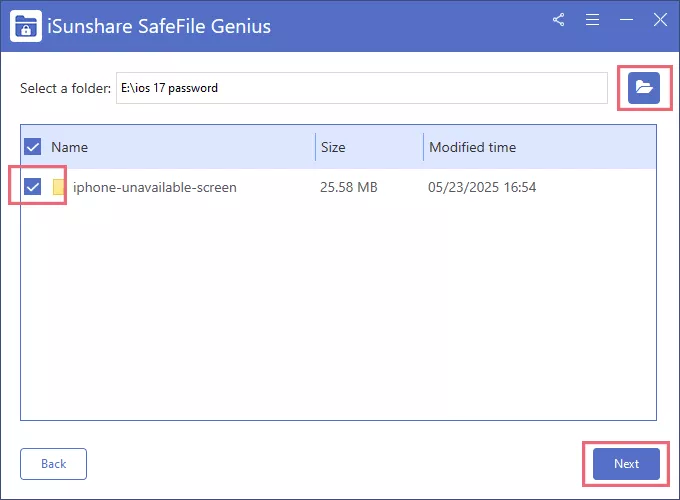Uncheck the iphone-unavailable-screen checkbox
Viewport: 680px width, 500px height.
[33, 187]
